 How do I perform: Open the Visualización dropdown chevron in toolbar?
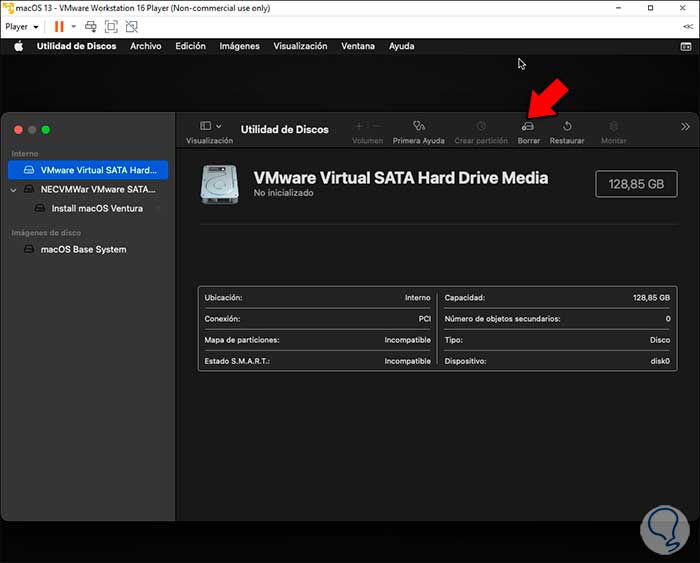[219, 126]
